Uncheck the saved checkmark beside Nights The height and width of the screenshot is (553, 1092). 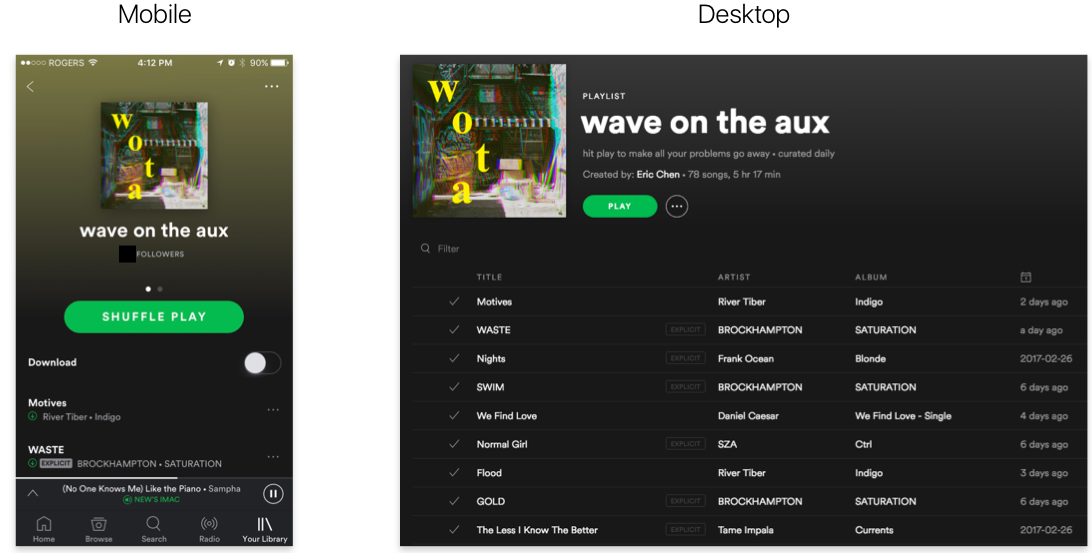tap(454, 359)
